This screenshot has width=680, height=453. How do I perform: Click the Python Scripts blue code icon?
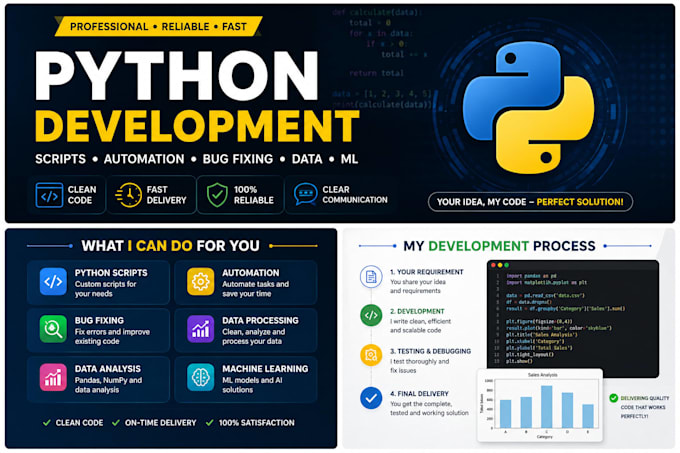point(53,282)
